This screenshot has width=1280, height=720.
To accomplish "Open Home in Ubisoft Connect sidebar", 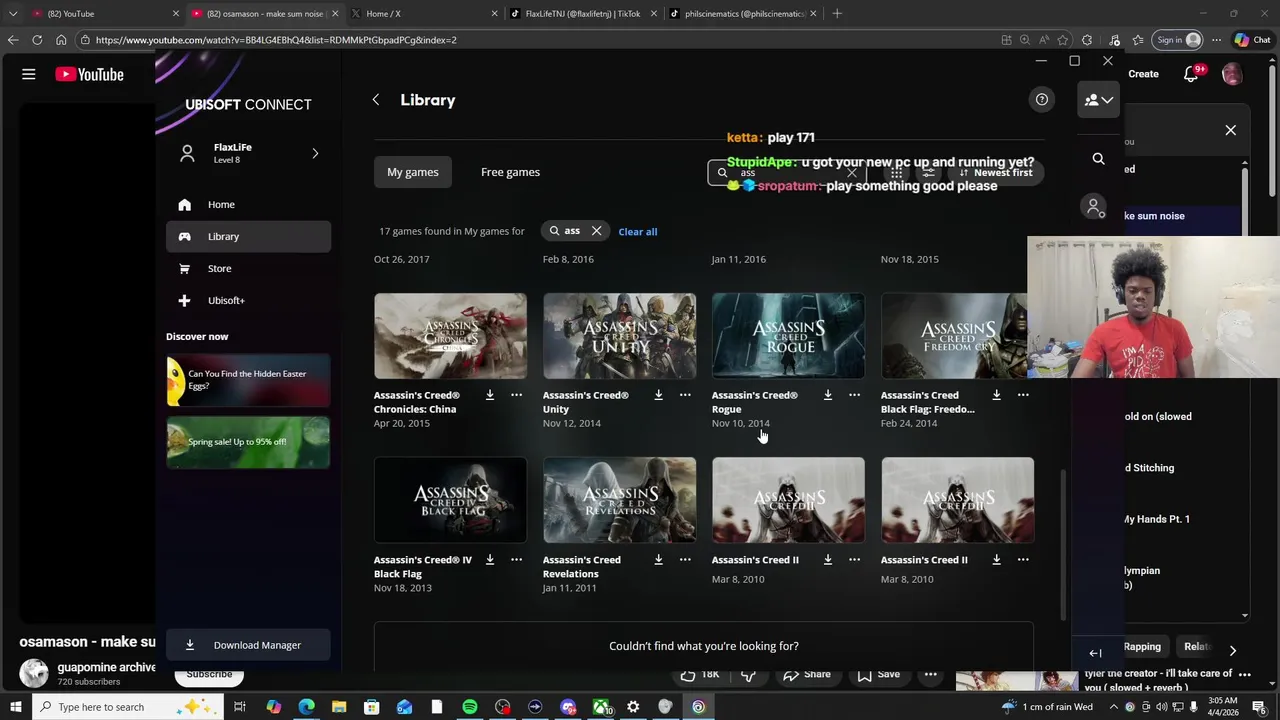I will pos(248,204).
